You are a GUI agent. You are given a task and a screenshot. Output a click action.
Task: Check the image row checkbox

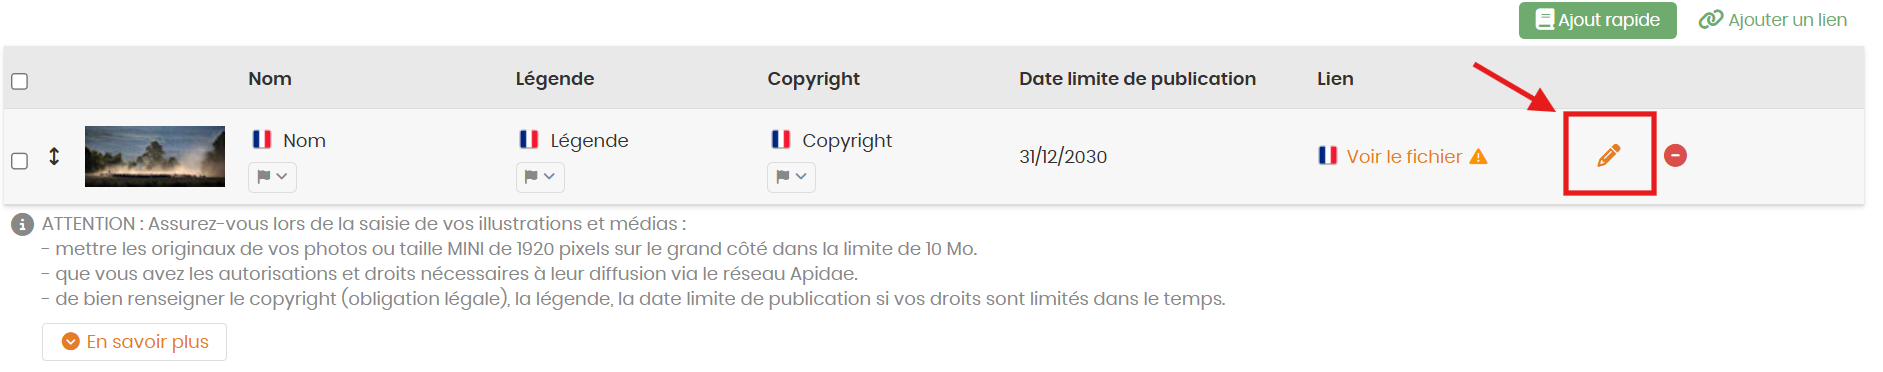19,160
